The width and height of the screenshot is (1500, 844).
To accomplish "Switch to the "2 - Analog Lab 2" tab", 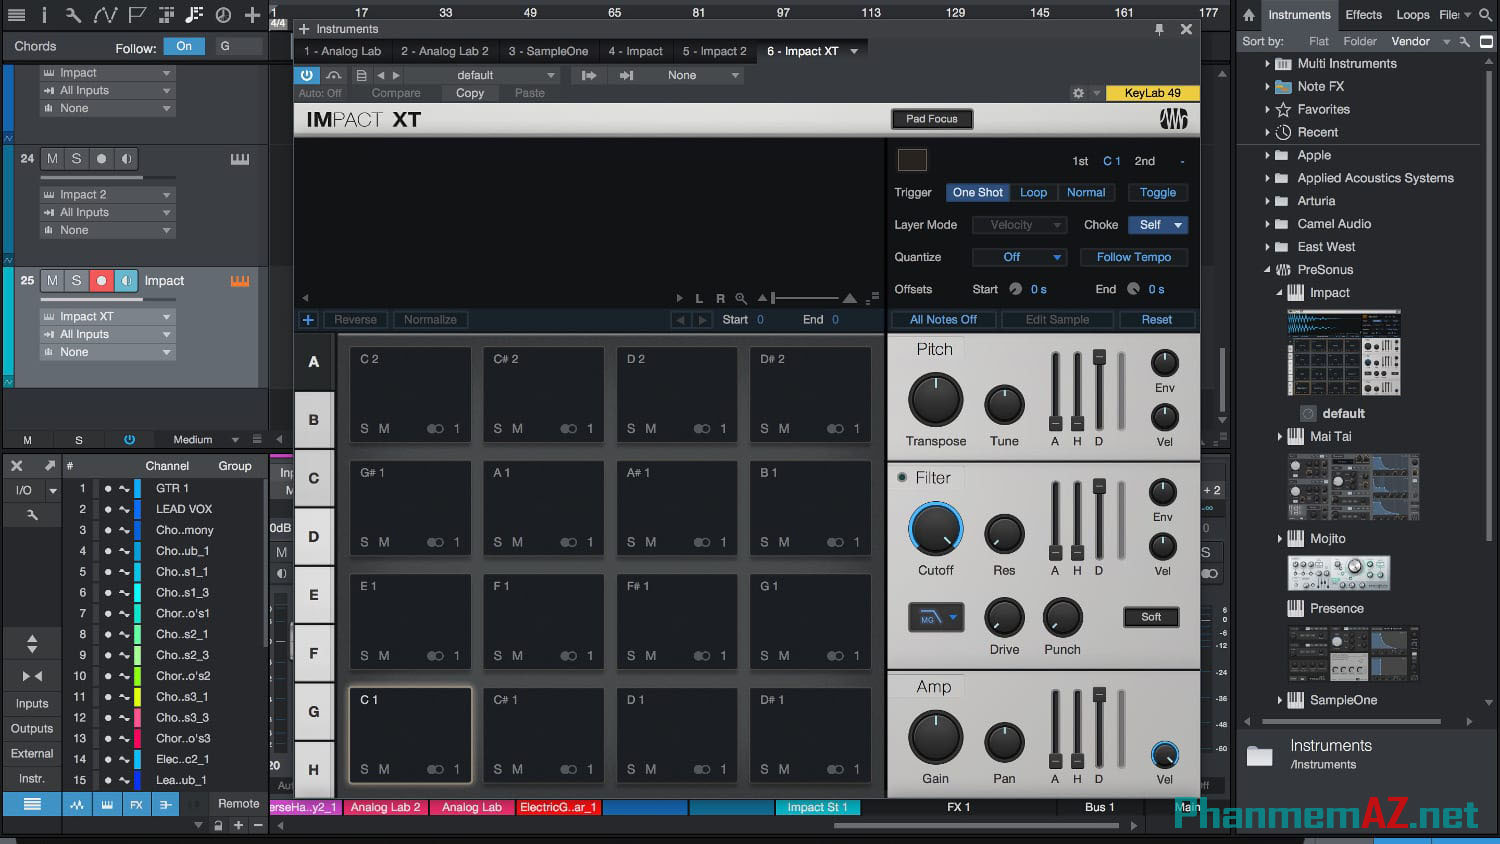I will click(444, 50).
